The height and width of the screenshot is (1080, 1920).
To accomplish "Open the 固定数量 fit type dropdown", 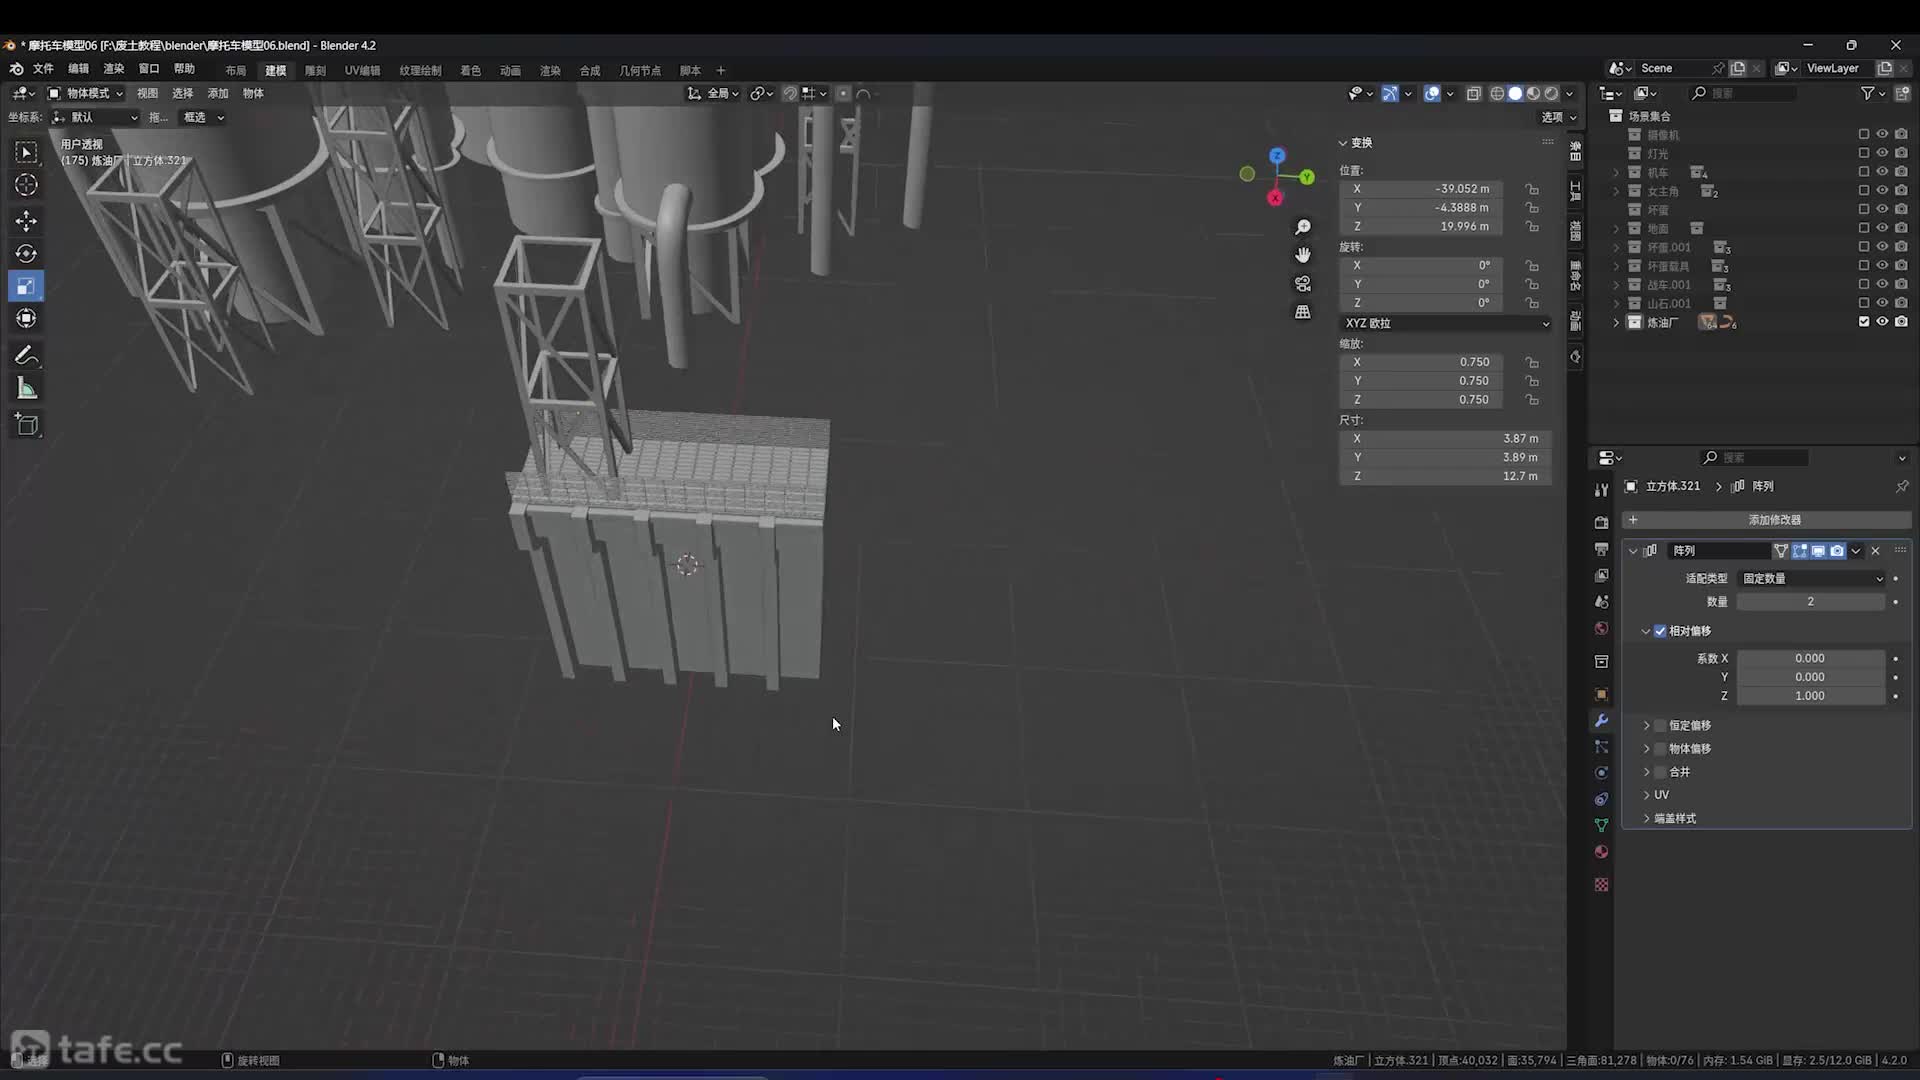I will click(x=1812, y=579).
